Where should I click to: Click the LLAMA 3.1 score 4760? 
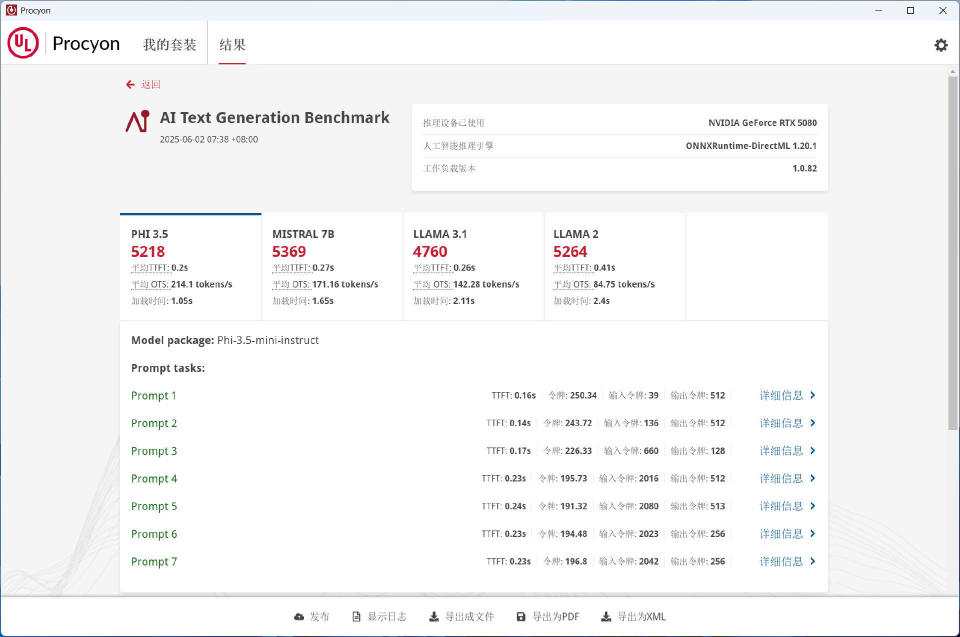pyautogui.click(x=430, y=252)
